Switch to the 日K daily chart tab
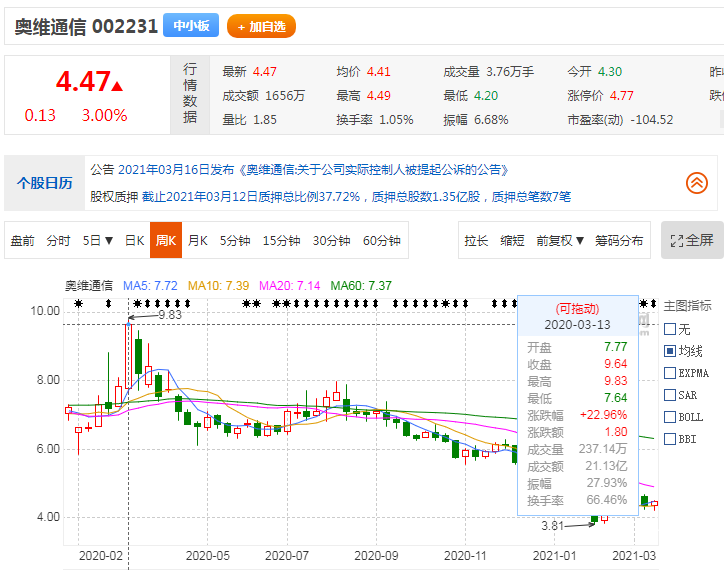724x570 pixels. (x=134, y=240)
